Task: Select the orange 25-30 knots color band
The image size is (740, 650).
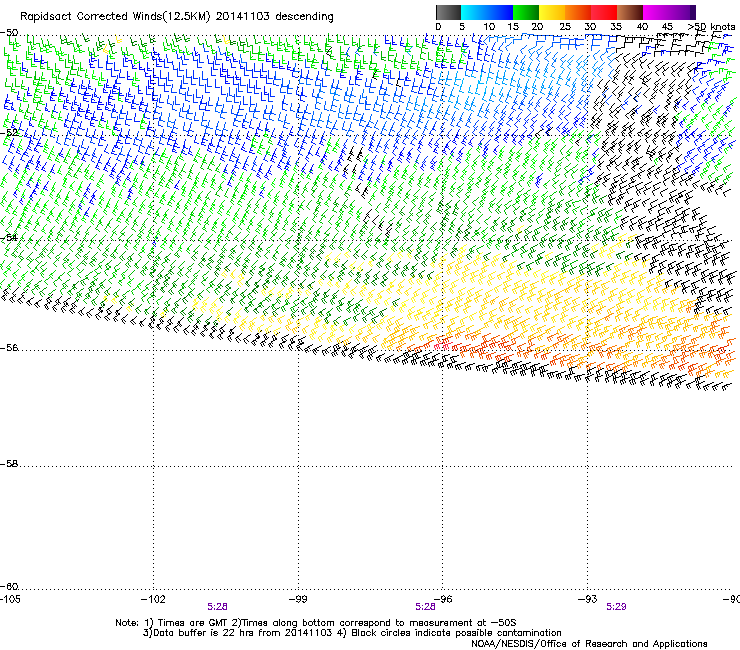Action: pyautogui.click(x=578, y=12)
